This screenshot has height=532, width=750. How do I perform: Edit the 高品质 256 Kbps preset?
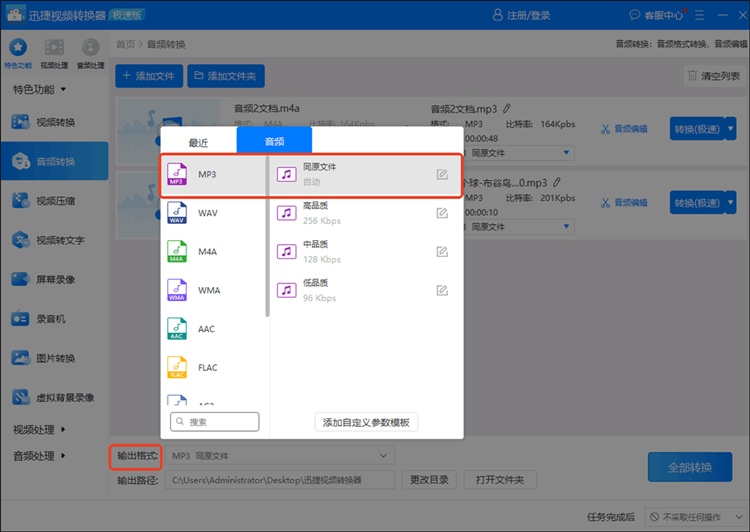pyautogui.click(x=442, y=213)
